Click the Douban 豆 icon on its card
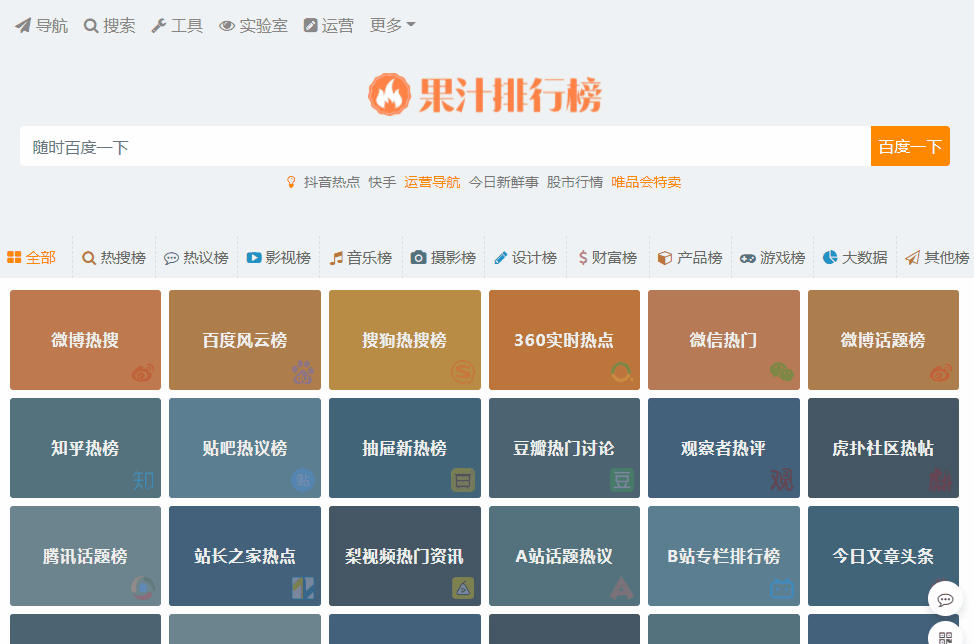The height and width of the screenshot is (644, 974). tap(622, 480)
